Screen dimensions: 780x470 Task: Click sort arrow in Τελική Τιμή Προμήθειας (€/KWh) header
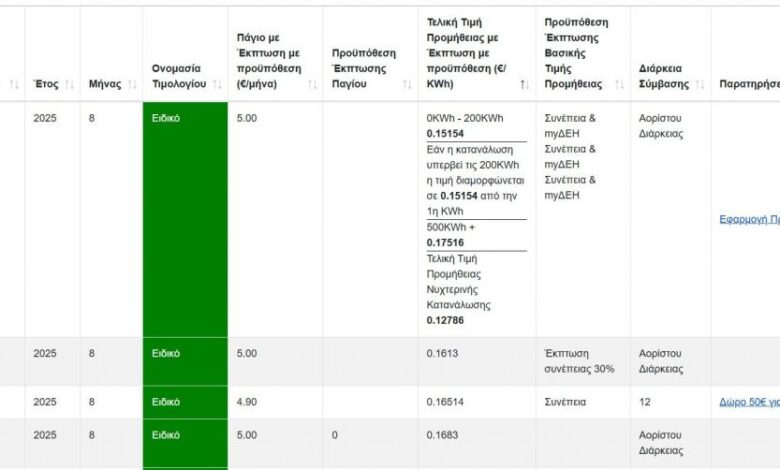pyautogui.click(x=524, y=85)
